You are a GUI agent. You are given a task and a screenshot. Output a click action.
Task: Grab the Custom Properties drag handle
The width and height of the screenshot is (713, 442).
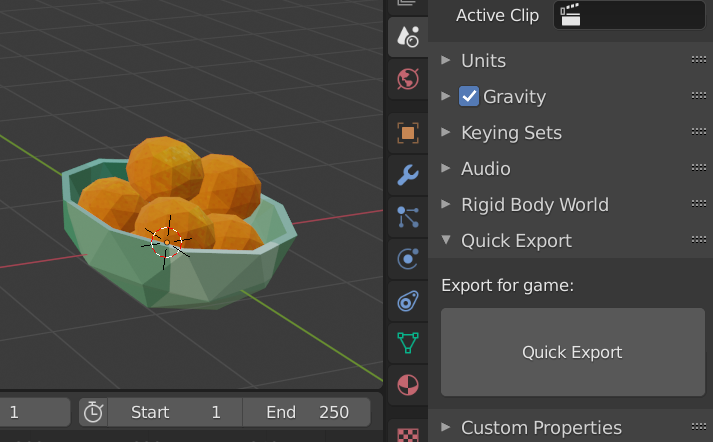tap(699, 427)
